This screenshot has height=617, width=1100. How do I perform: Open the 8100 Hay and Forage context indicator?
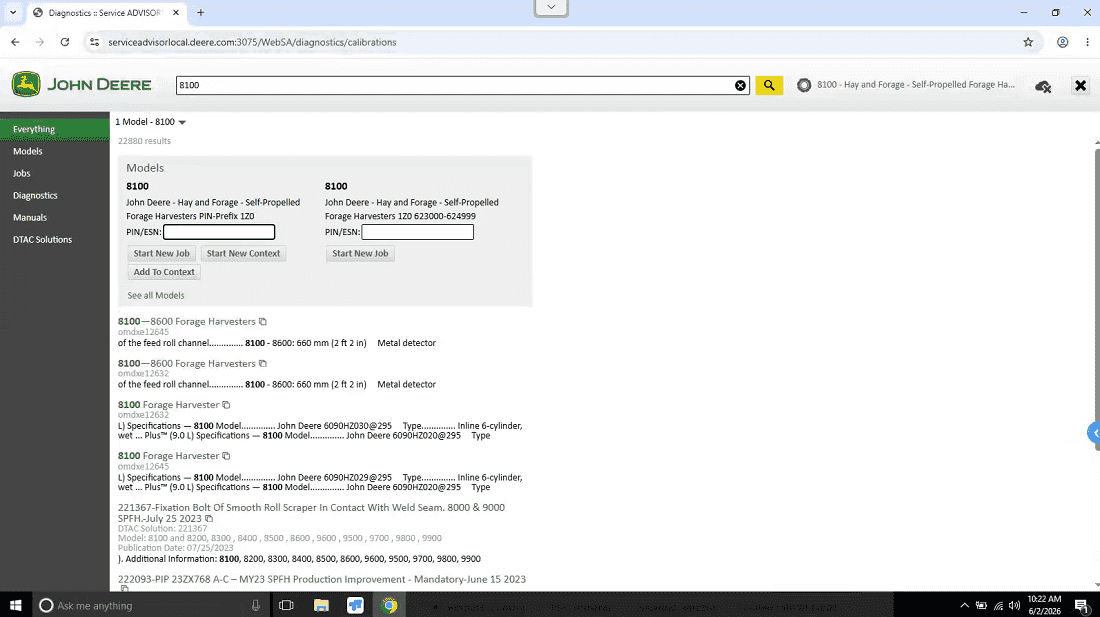point(906,85)
